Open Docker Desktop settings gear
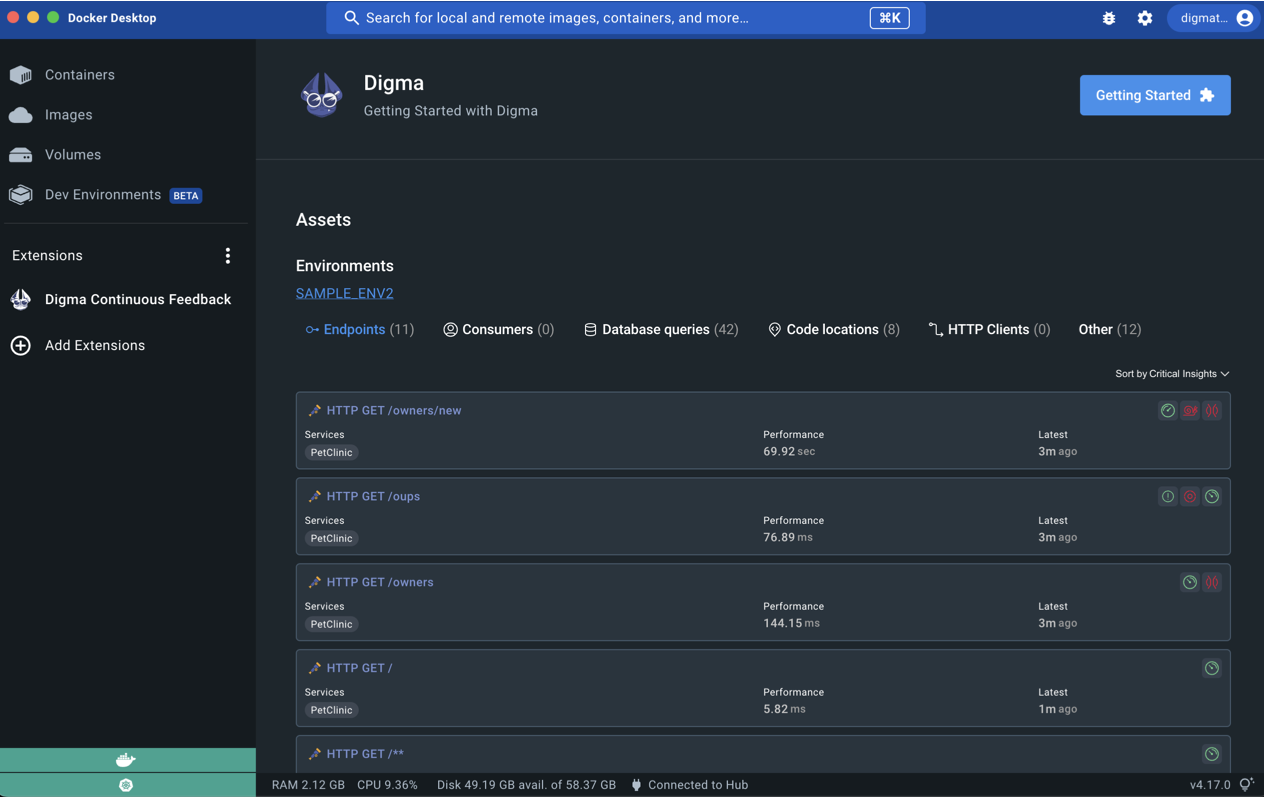Screen dimensions: 1265x797 click(x=1145, y=18)
